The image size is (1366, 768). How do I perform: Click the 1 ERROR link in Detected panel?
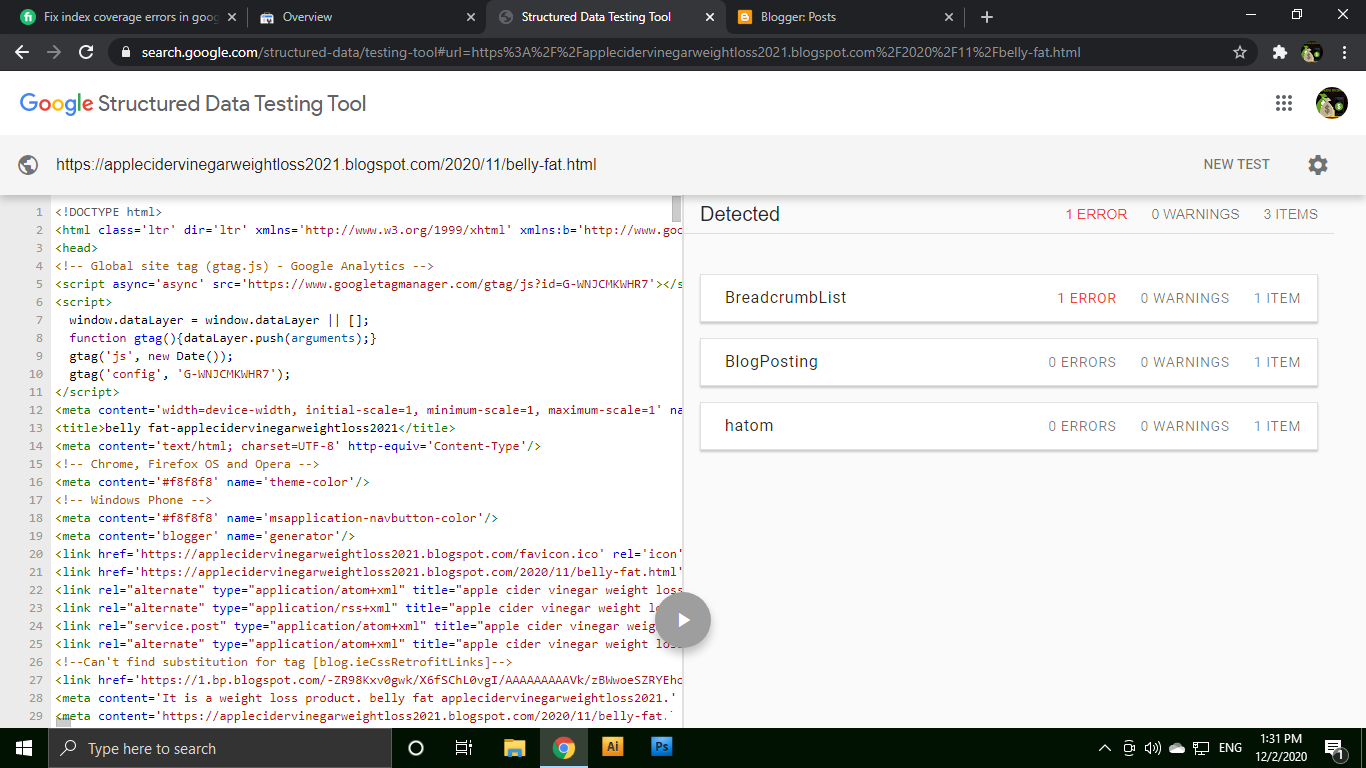[x=1096, y=214]
